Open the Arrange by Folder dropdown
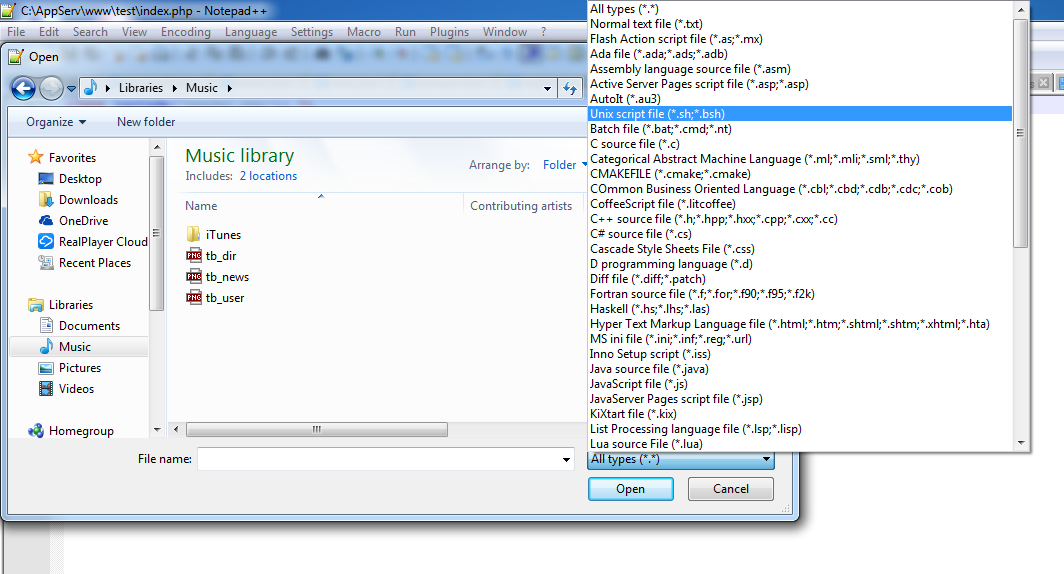The height and width of the screenshot is (574, 1064). [565, 165]
